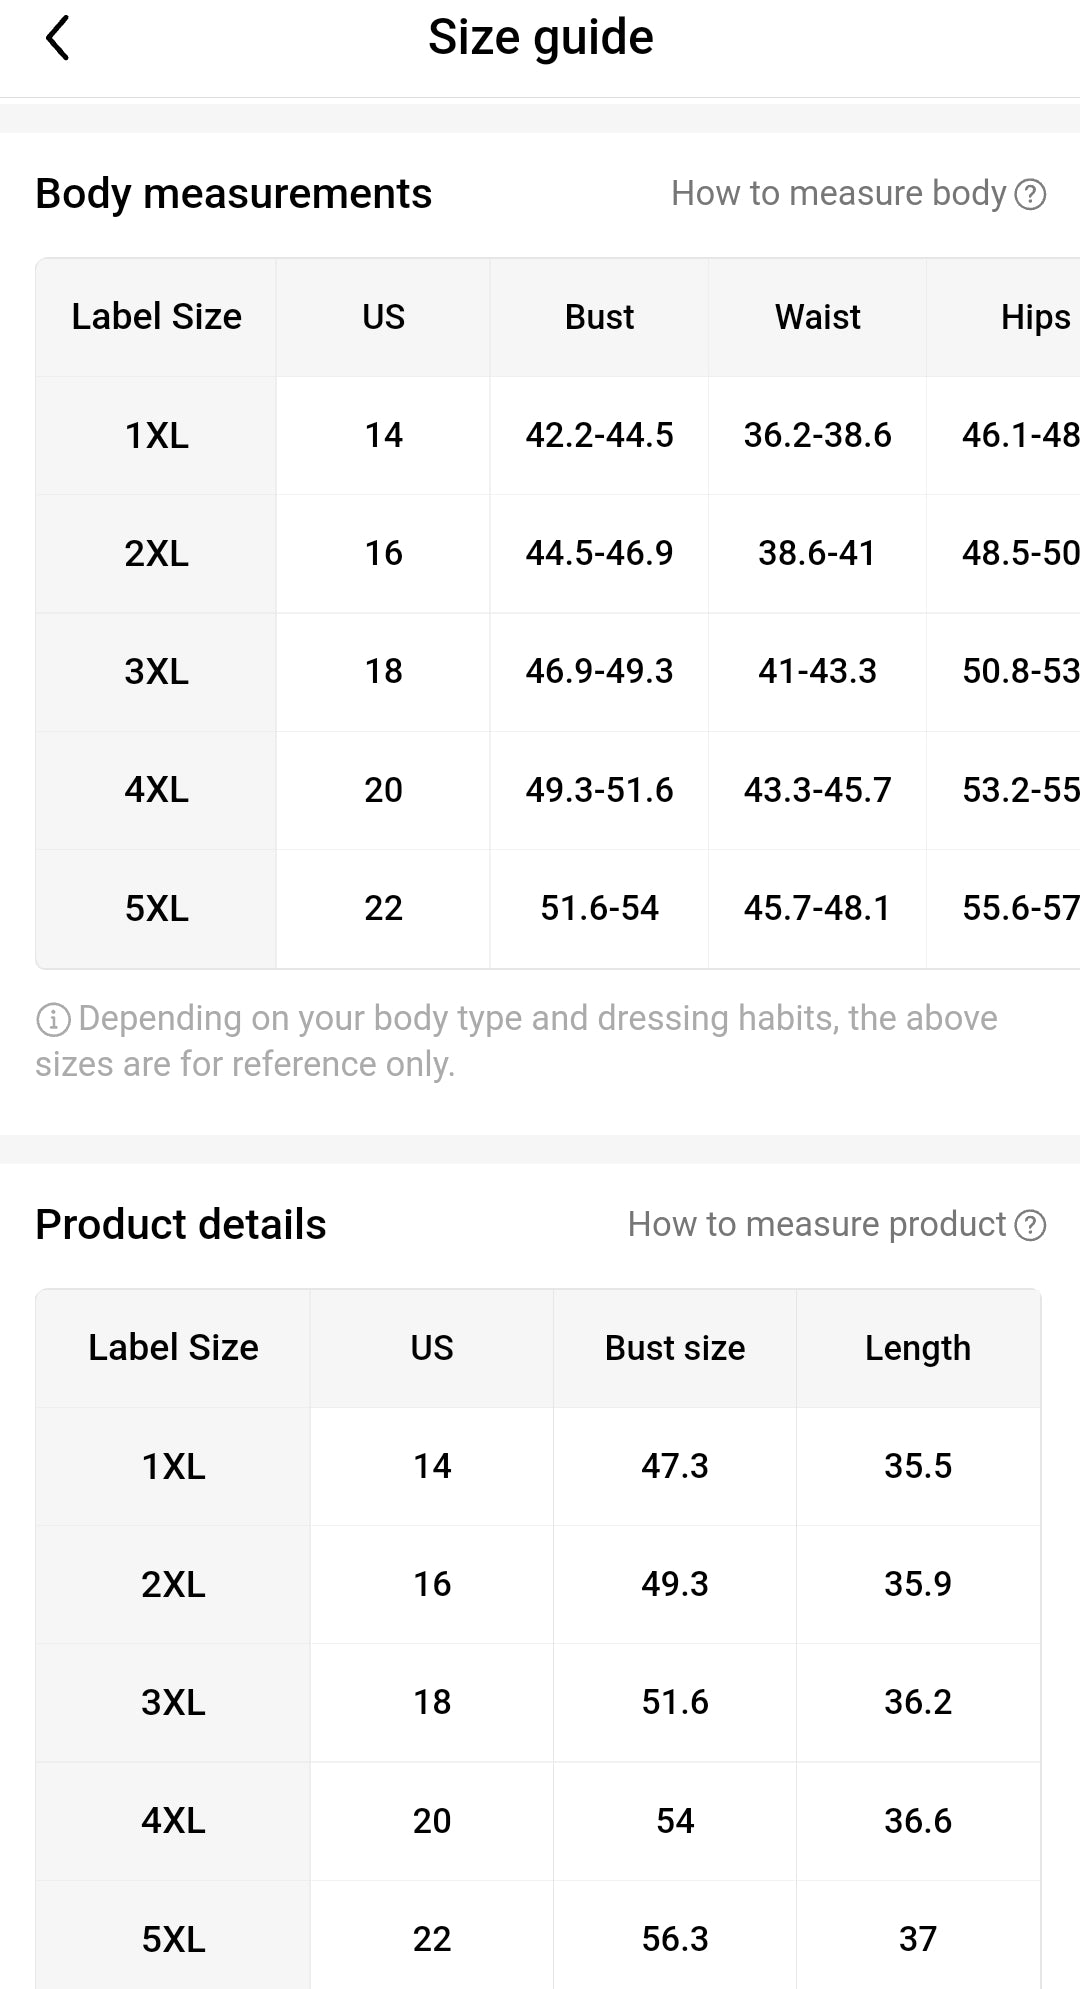Tap the Product details section heading

pyautogui.click(x=181, y=1225)
